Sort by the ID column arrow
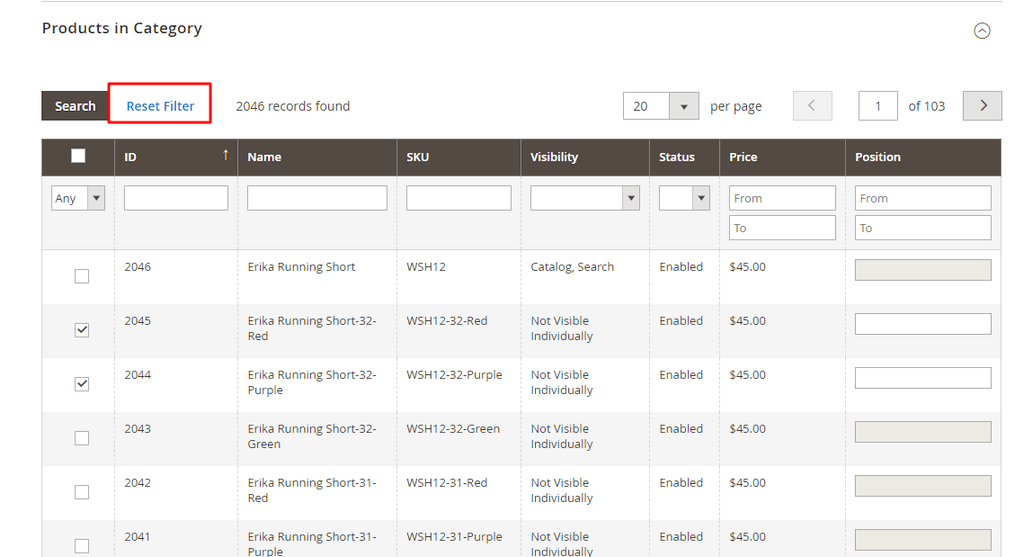The image size is (1024, 557). tap(225, 155)
